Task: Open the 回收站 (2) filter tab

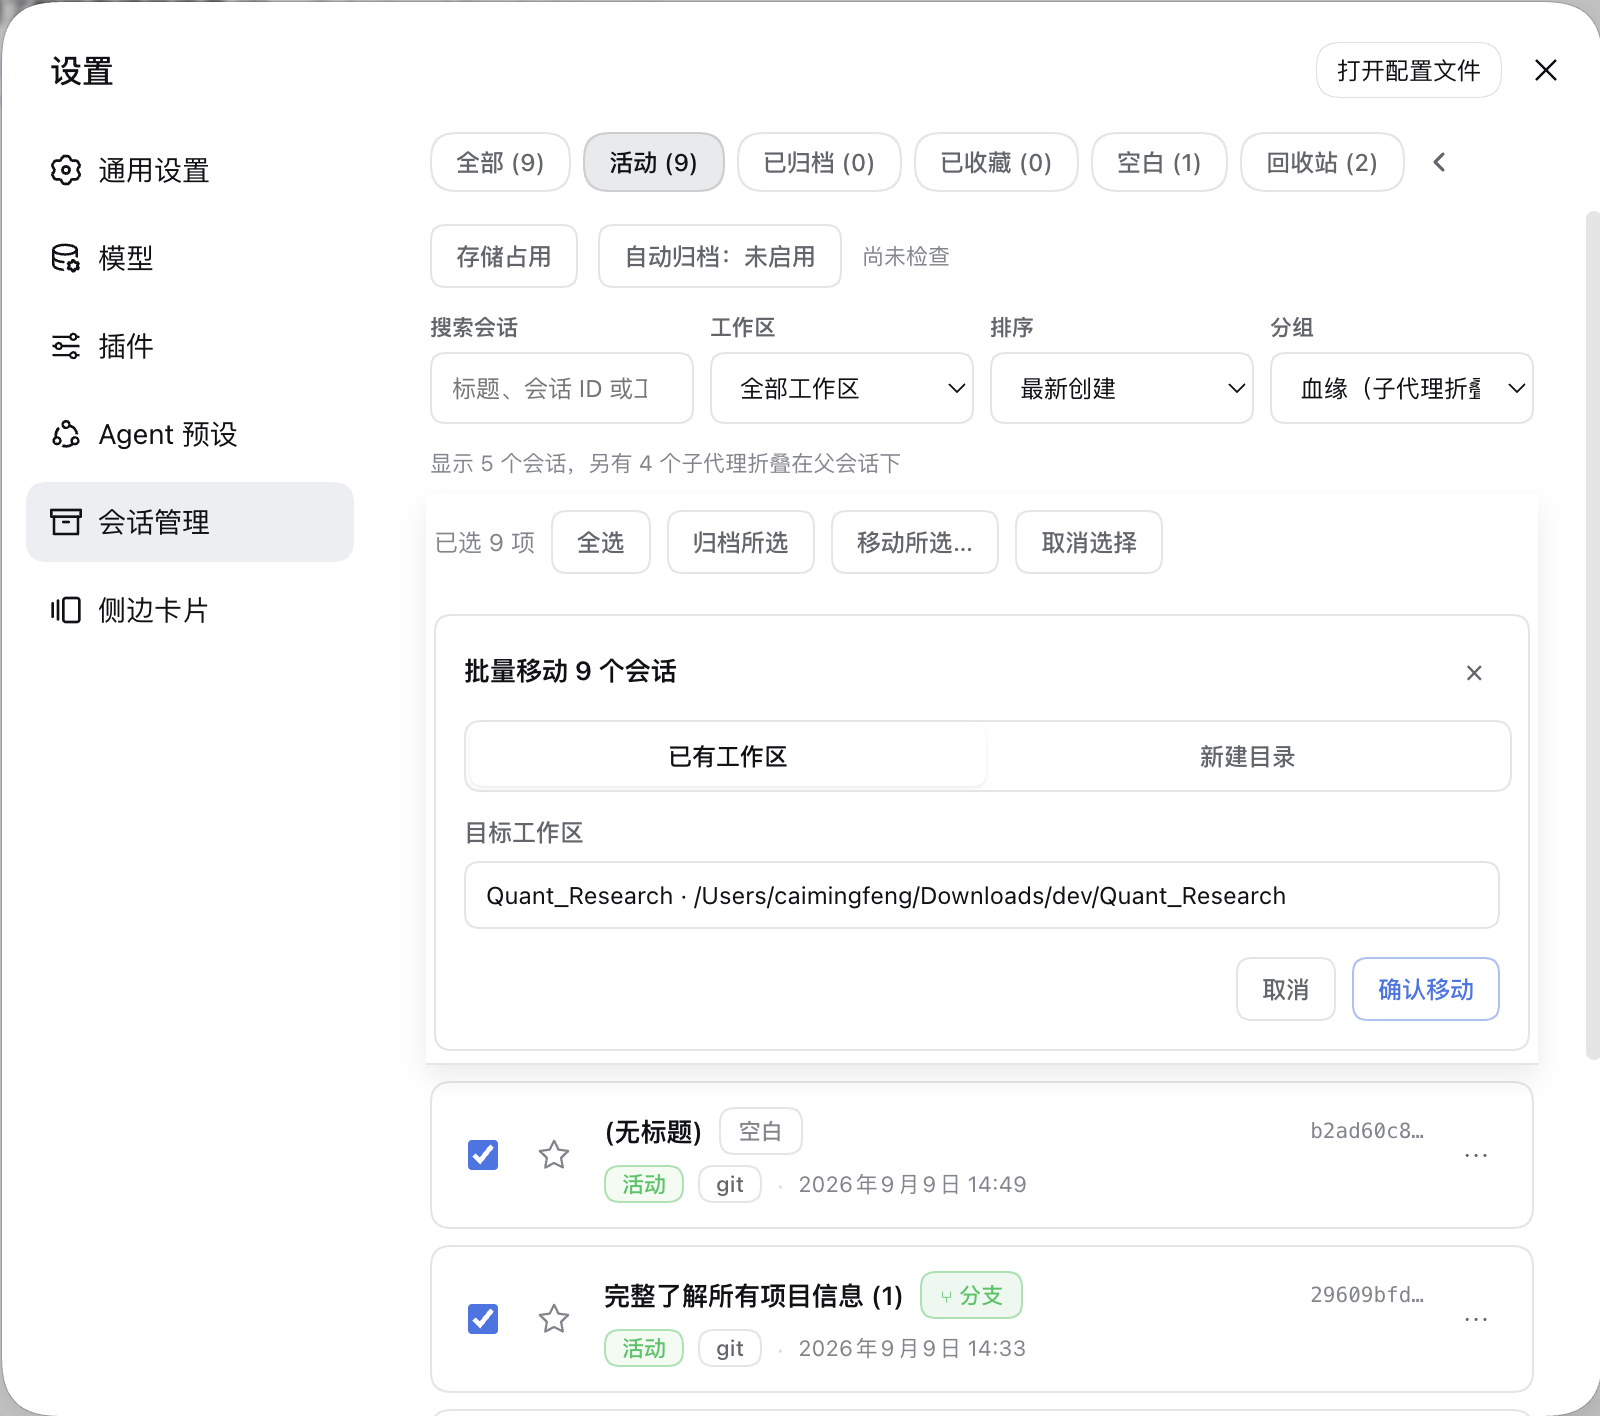Action: point(1322,162)
